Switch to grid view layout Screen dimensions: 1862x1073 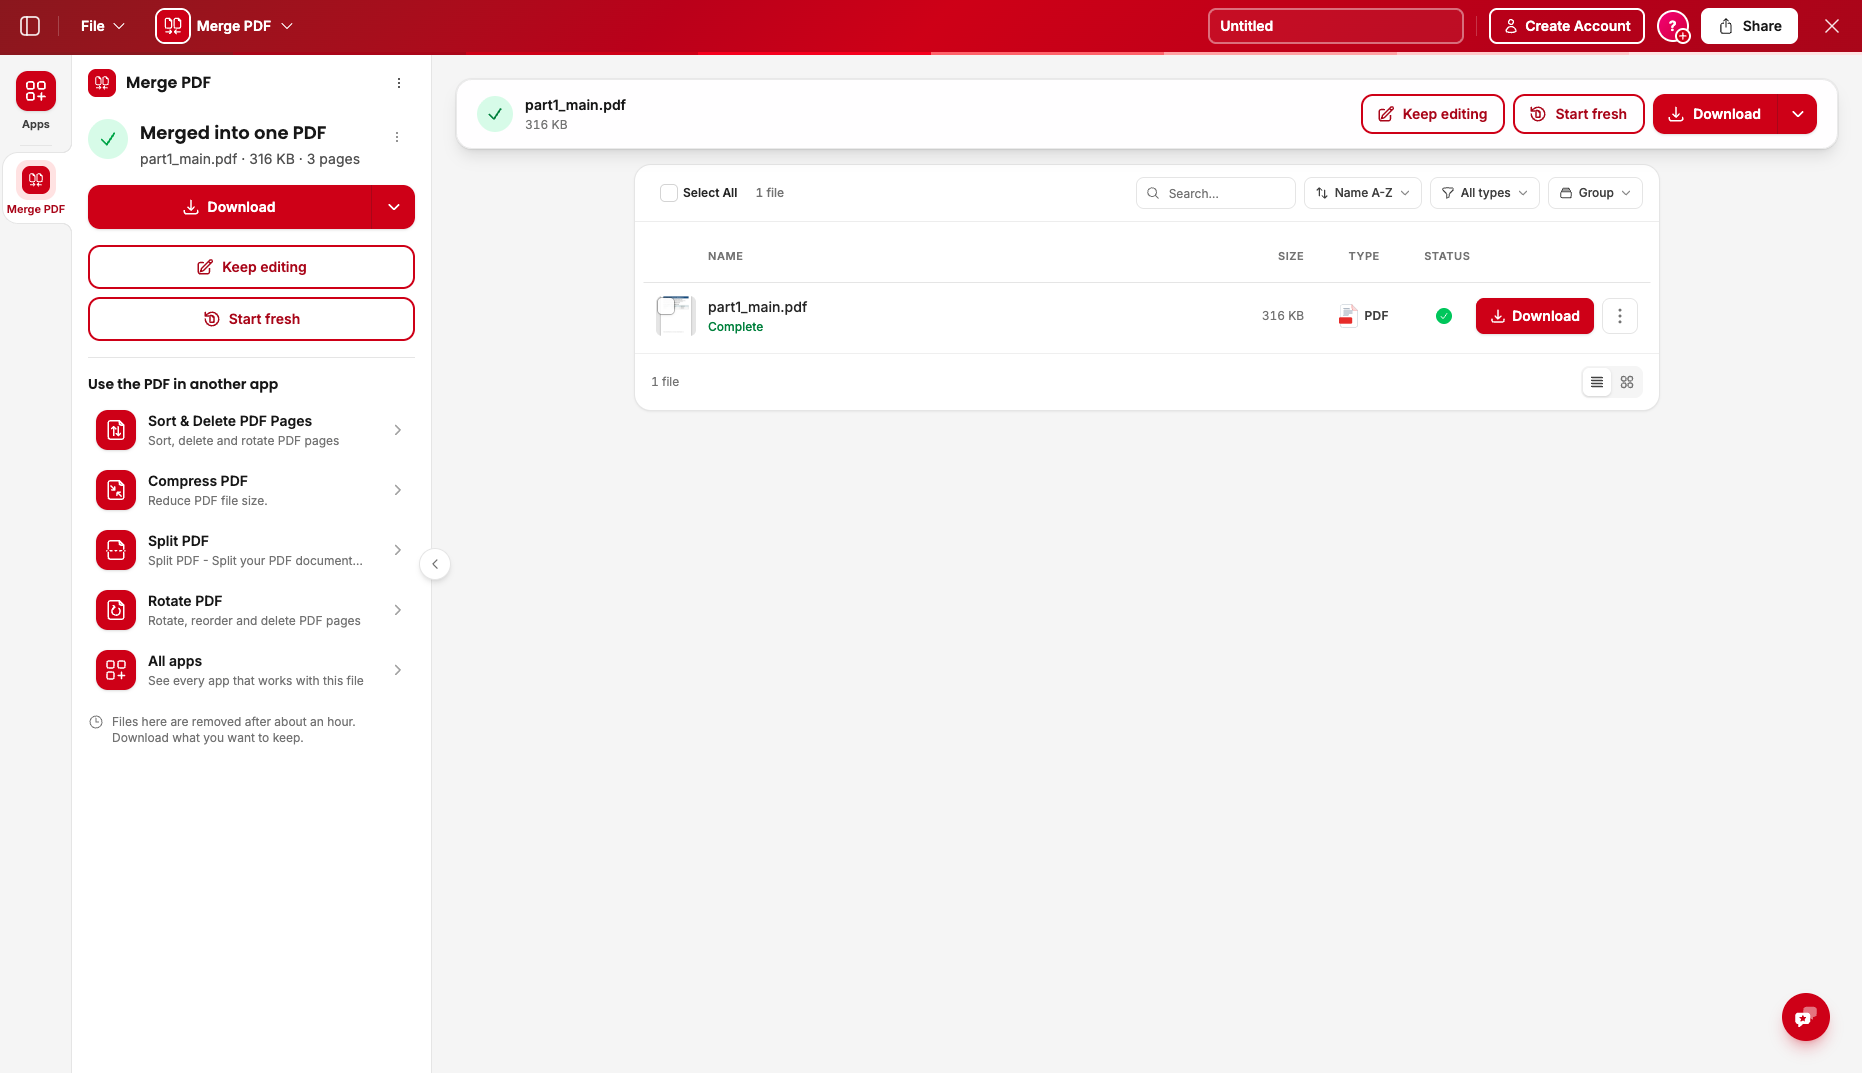coord(1627,382)
